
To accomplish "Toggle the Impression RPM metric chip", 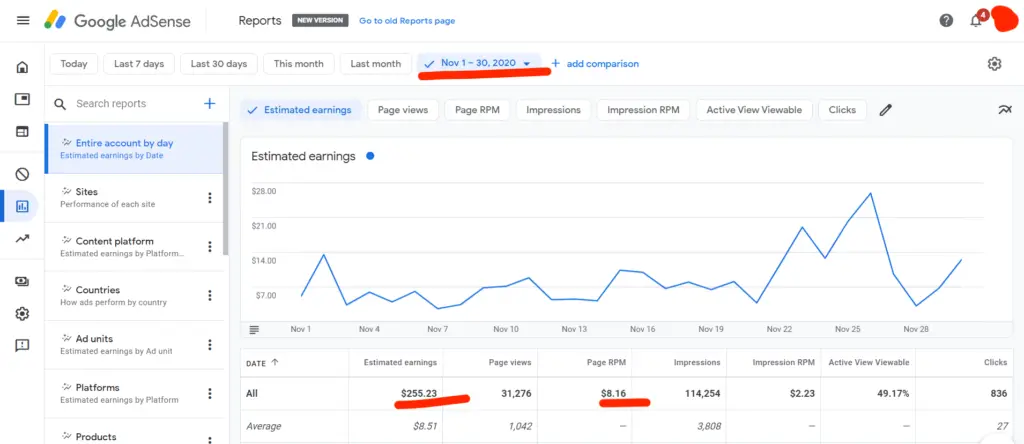I will [x=643, y=110].
